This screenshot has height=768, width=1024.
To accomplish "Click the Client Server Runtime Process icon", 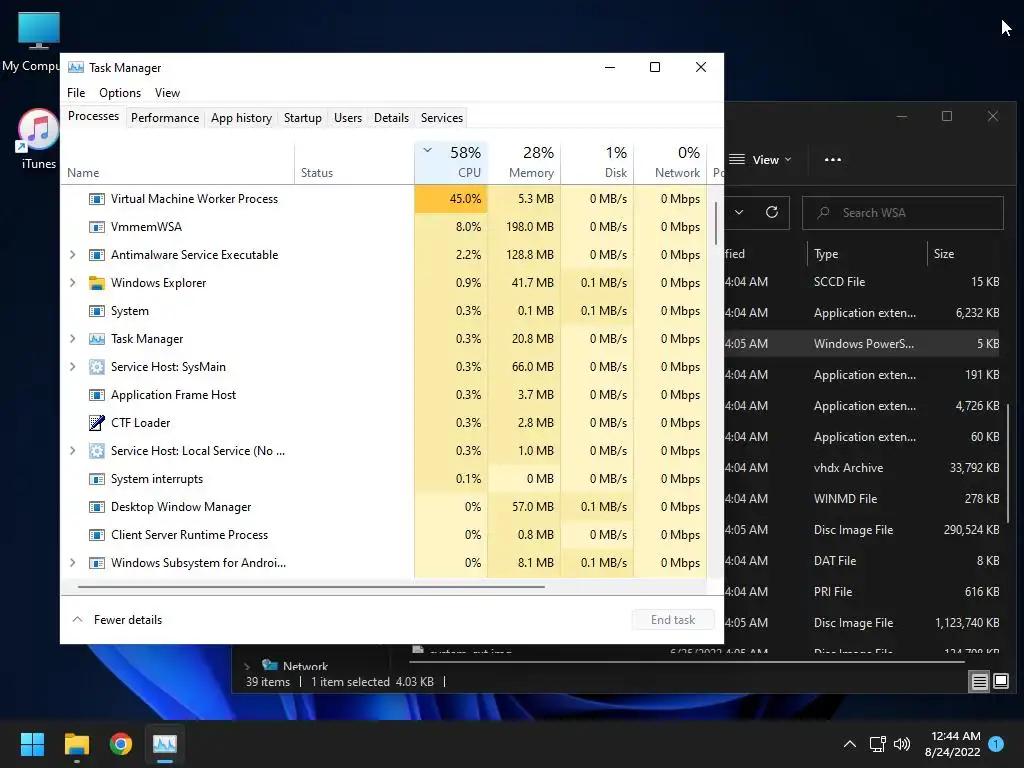I will pos(97,536).
